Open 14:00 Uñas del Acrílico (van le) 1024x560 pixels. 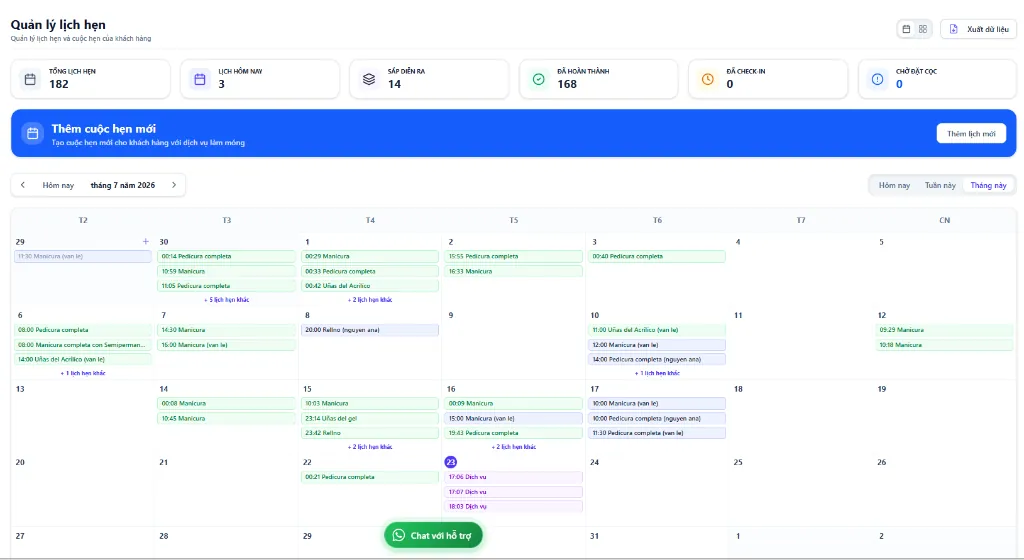coord(83,359)
